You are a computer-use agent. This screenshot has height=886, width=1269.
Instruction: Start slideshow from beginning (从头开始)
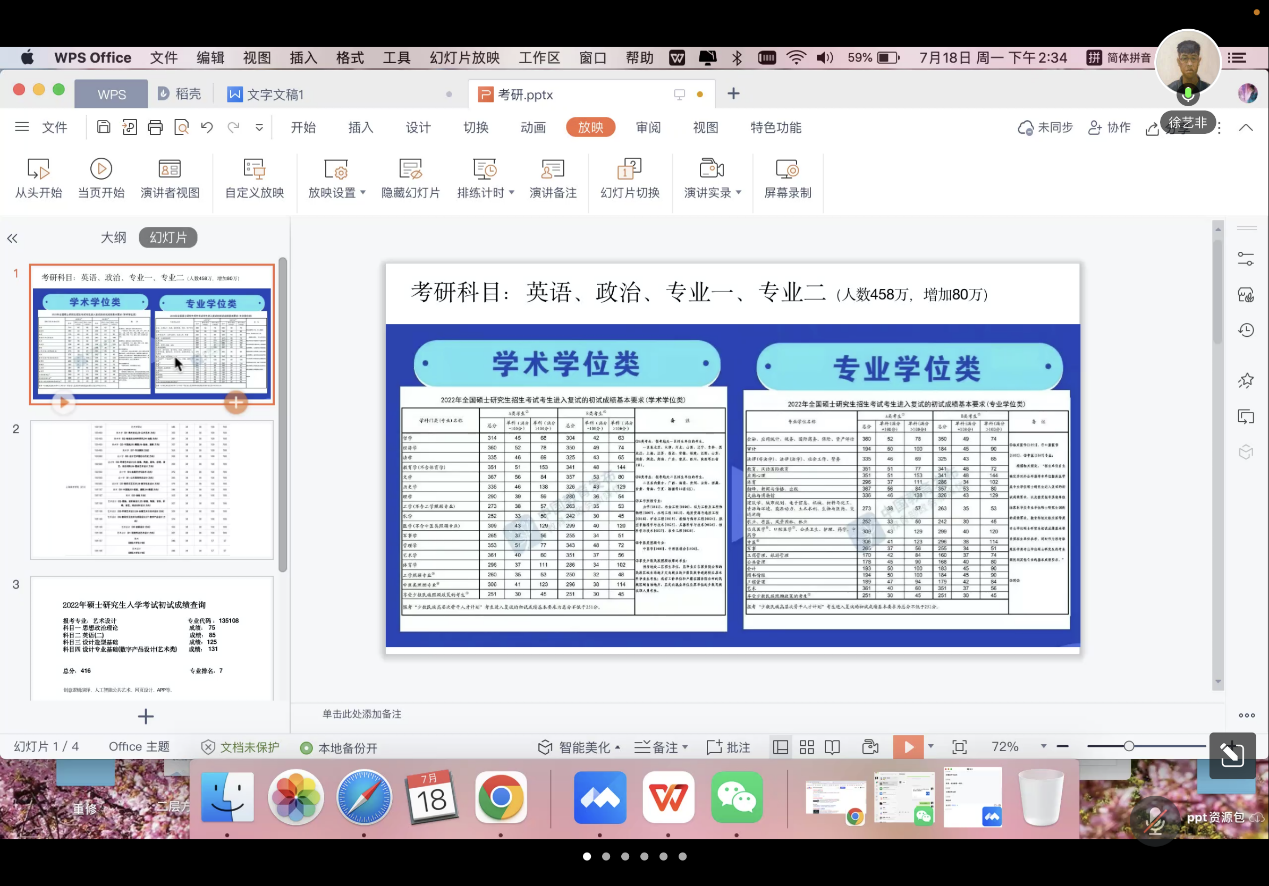(x=38, y=179)
